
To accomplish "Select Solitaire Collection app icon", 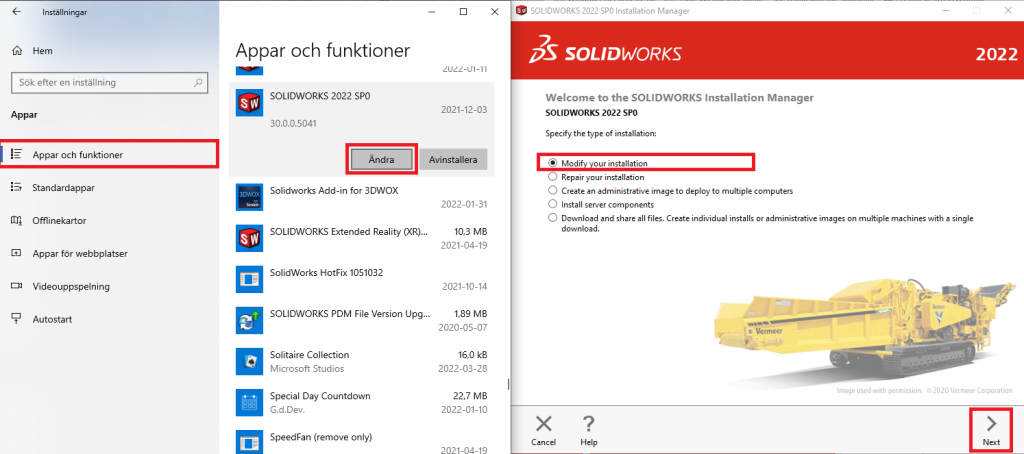I will pos(249,362).
